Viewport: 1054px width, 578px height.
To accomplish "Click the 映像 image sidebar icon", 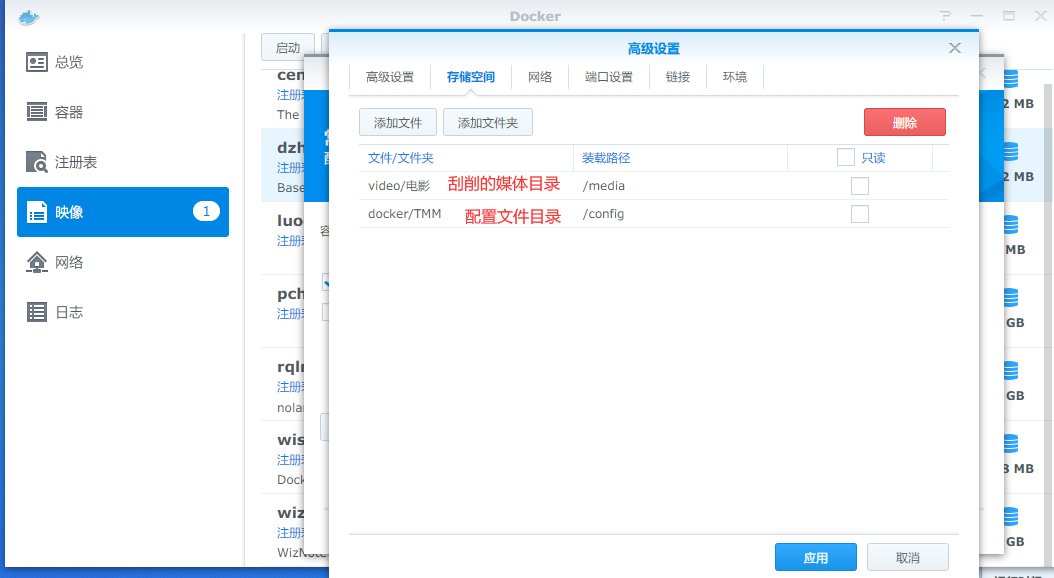I will (37, 212).
